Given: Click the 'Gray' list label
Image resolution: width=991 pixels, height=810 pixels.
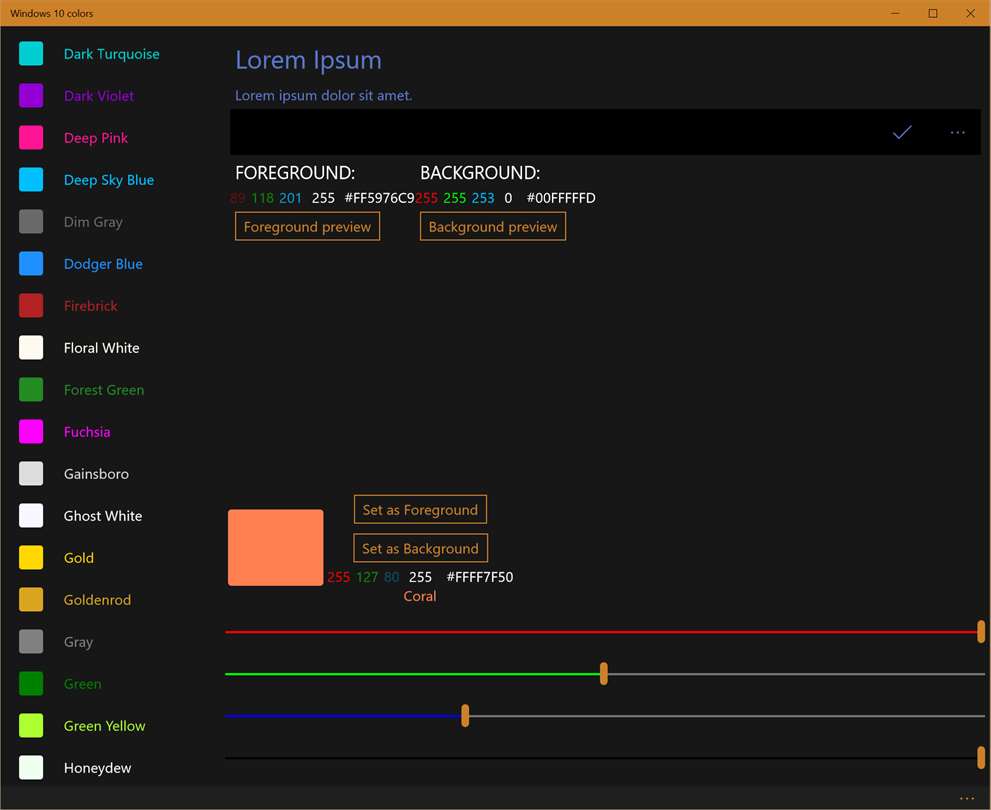Looking at the screenshot, I should 78,641.
